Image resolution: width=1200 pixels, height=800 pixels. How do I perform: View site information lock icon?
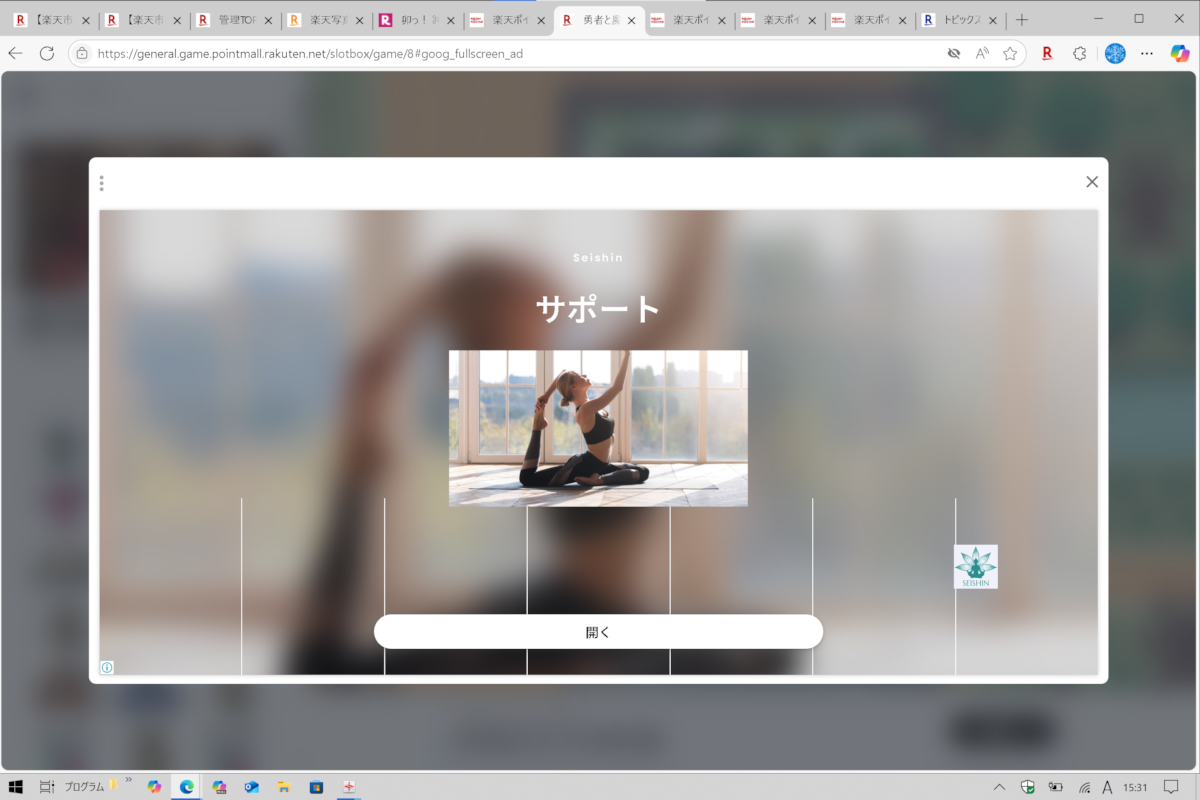pyautogui.click(x=82, y=53)
